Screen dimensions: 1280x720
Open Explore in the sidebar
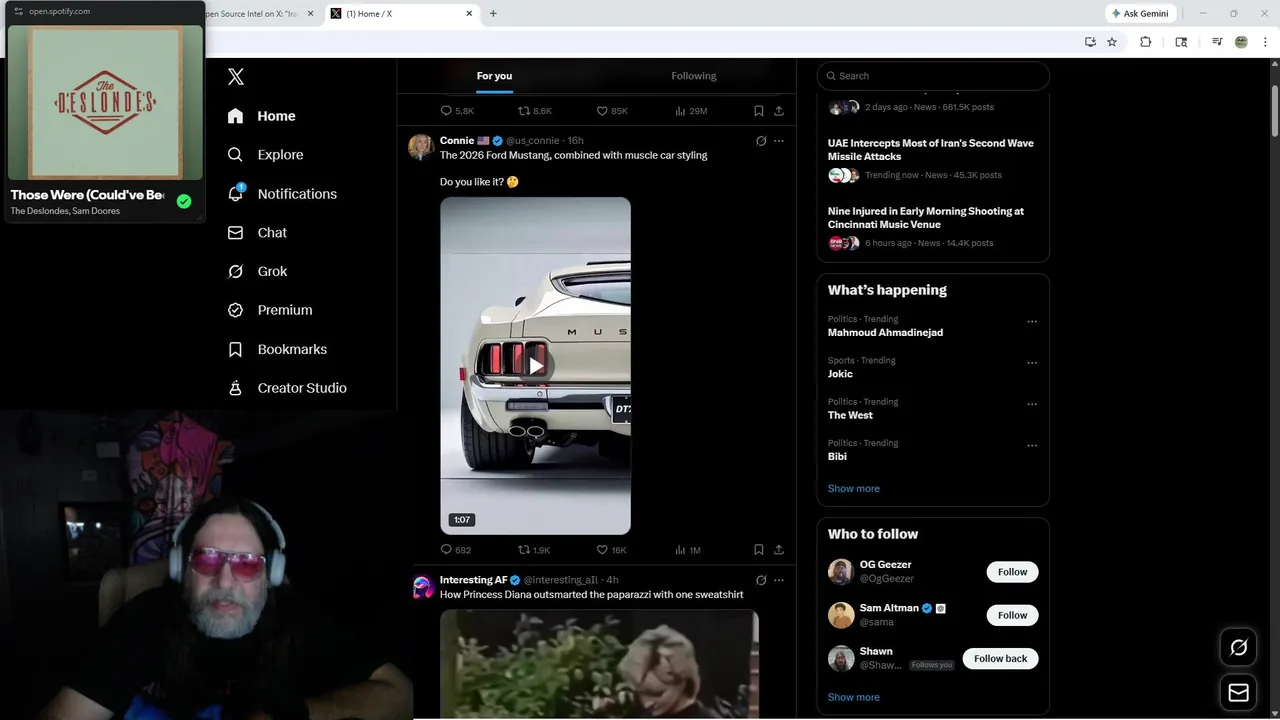point(265,155)
